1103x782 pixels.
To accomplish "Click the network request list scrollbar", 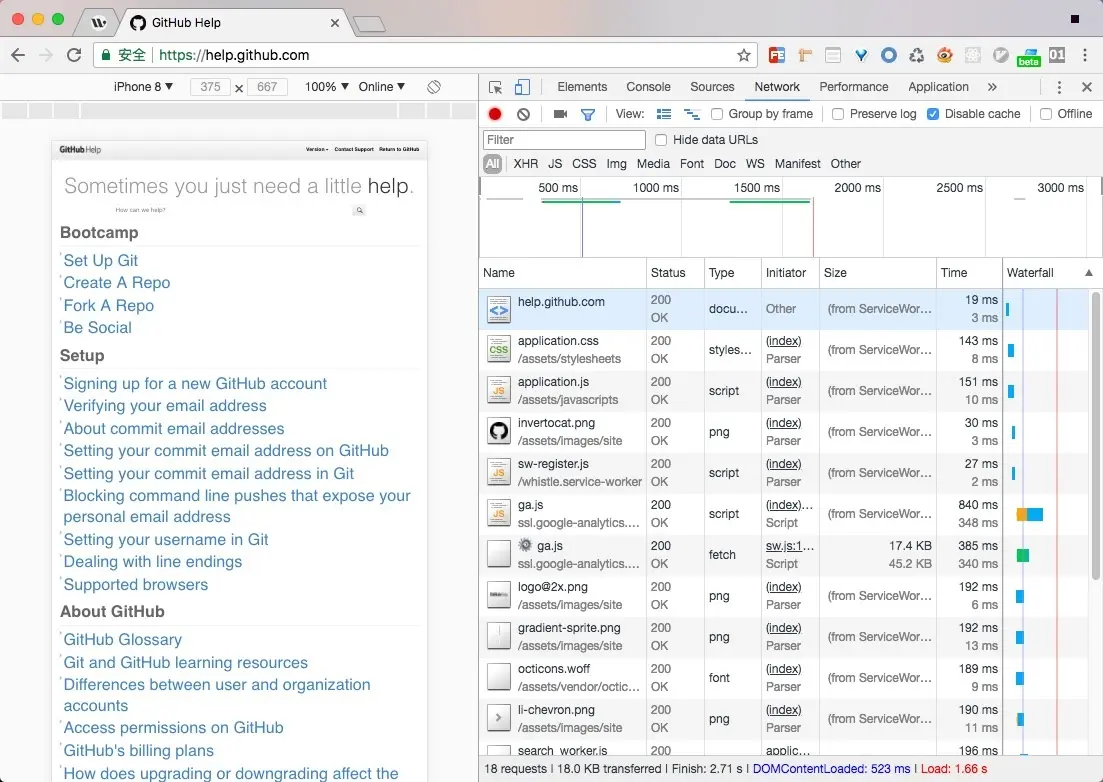I will [1096, 436].
